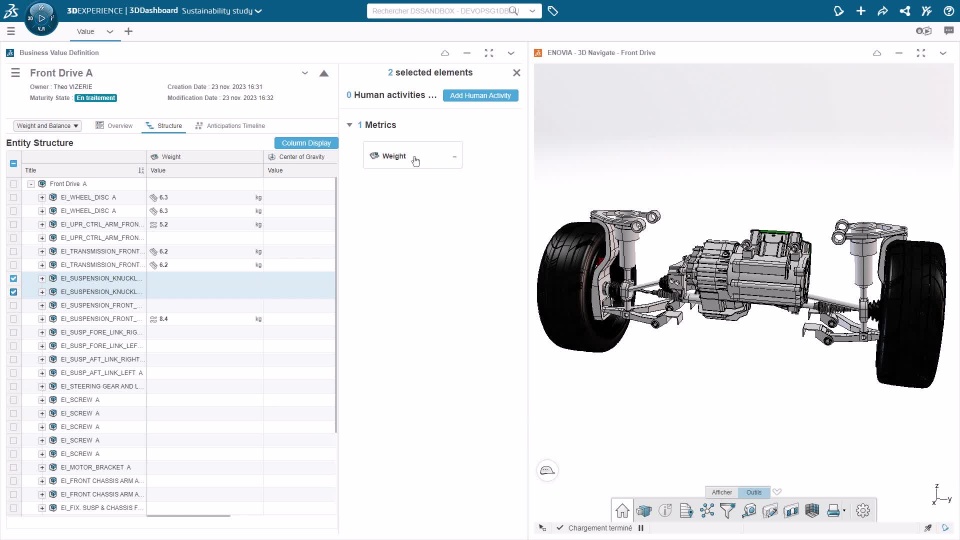Click the 3D view home icon
This screenshot has height=540, width=960.
[x=623, y=511]
